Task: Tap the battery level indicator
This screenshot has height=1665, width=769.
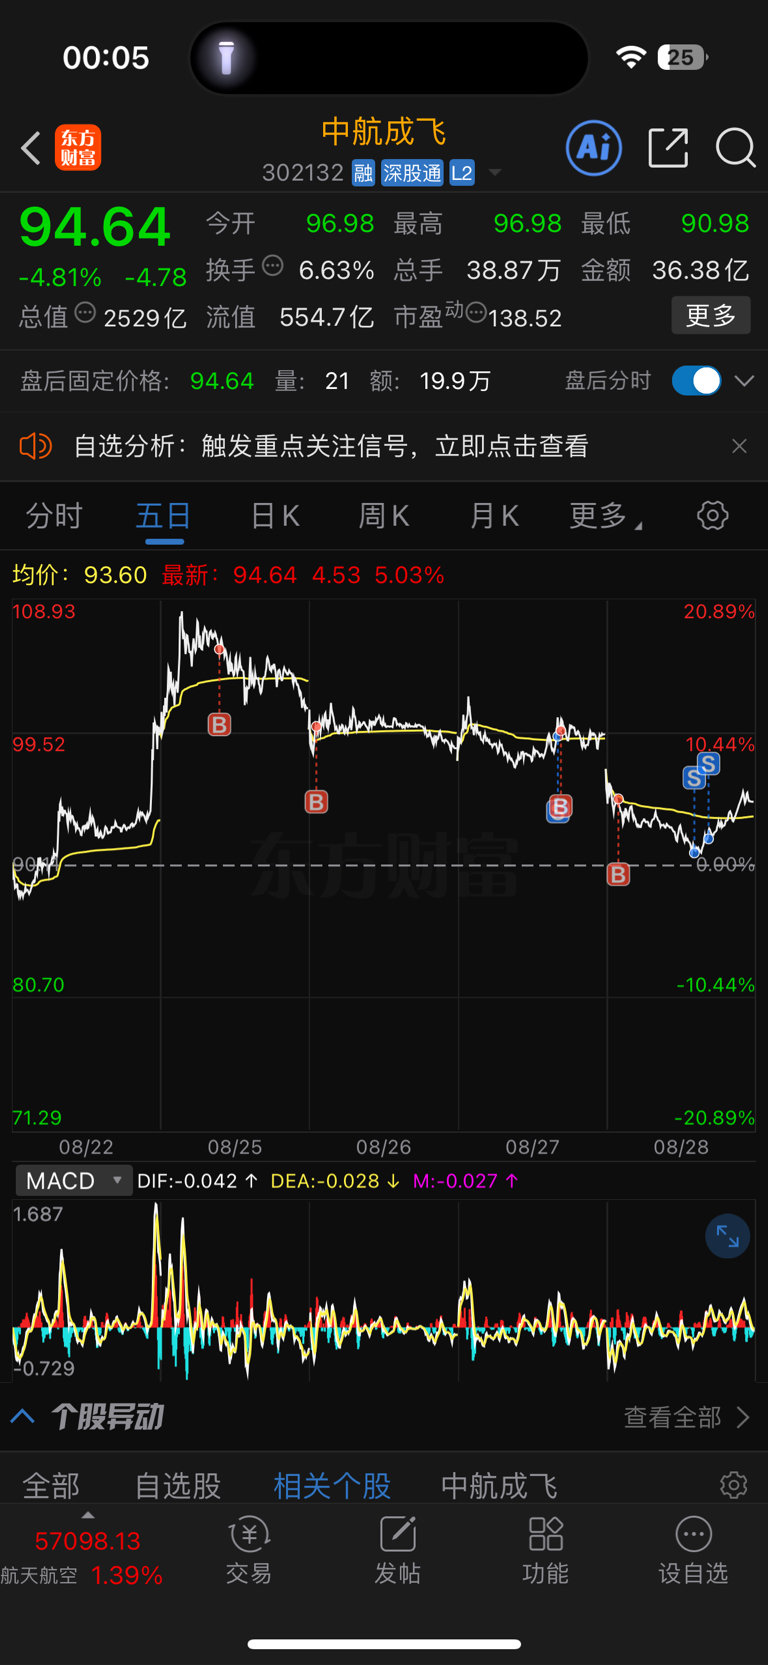Action: click(x=683, y=57)
